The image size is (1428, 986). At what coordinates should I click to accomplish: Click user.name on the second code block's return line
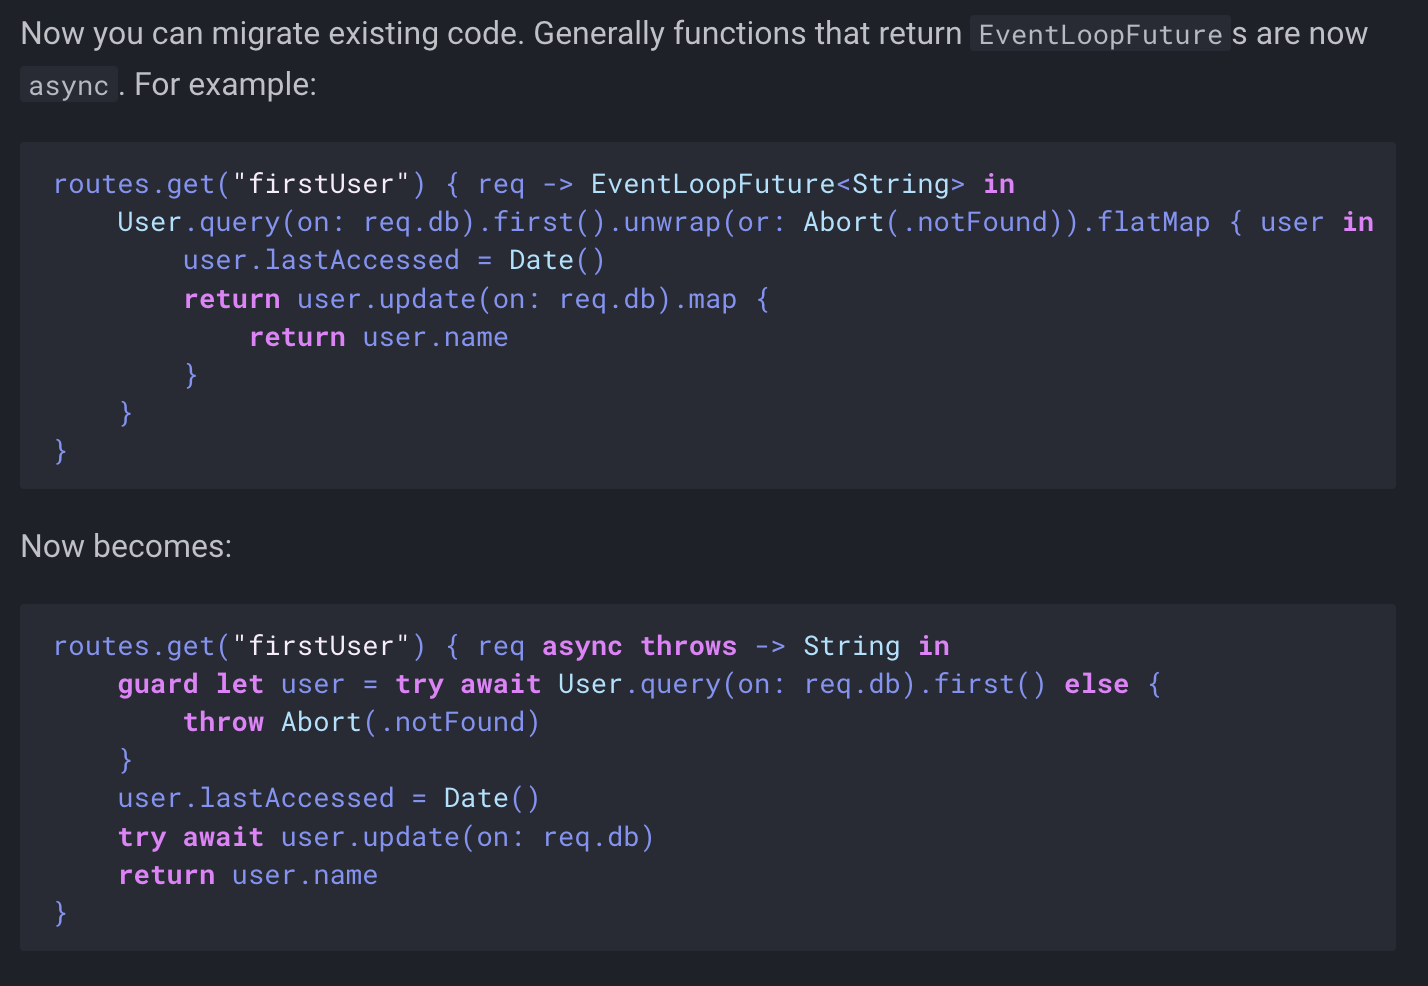pos(305,875)
